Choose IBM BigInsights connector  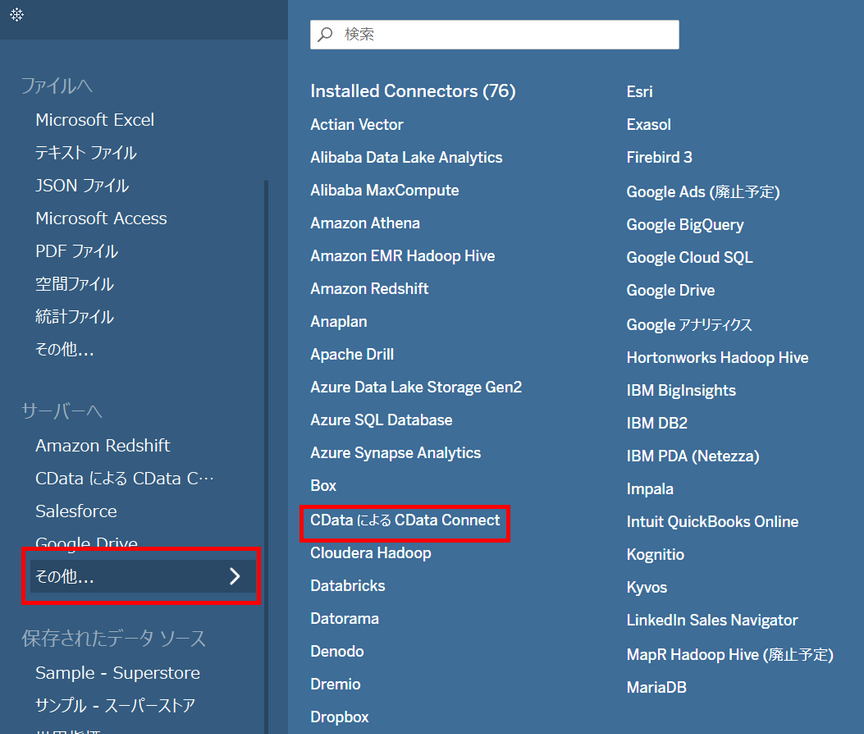tap(681, 391)
